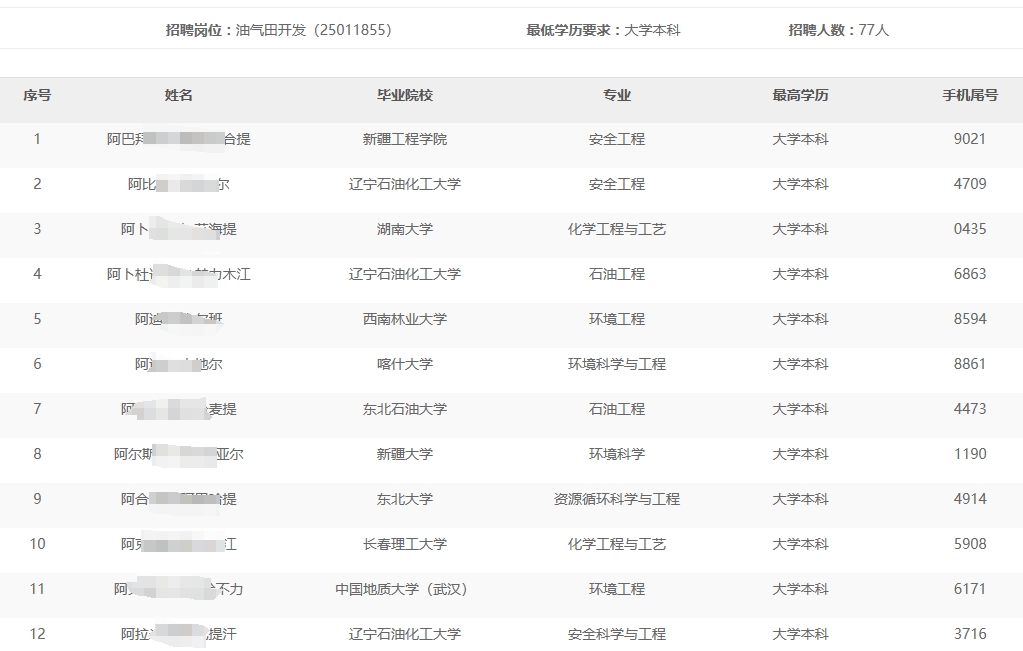Select the 最低学历要求 大学本科 label
Viewport: 1023px width, 651px height.
(x=603, y=30)
